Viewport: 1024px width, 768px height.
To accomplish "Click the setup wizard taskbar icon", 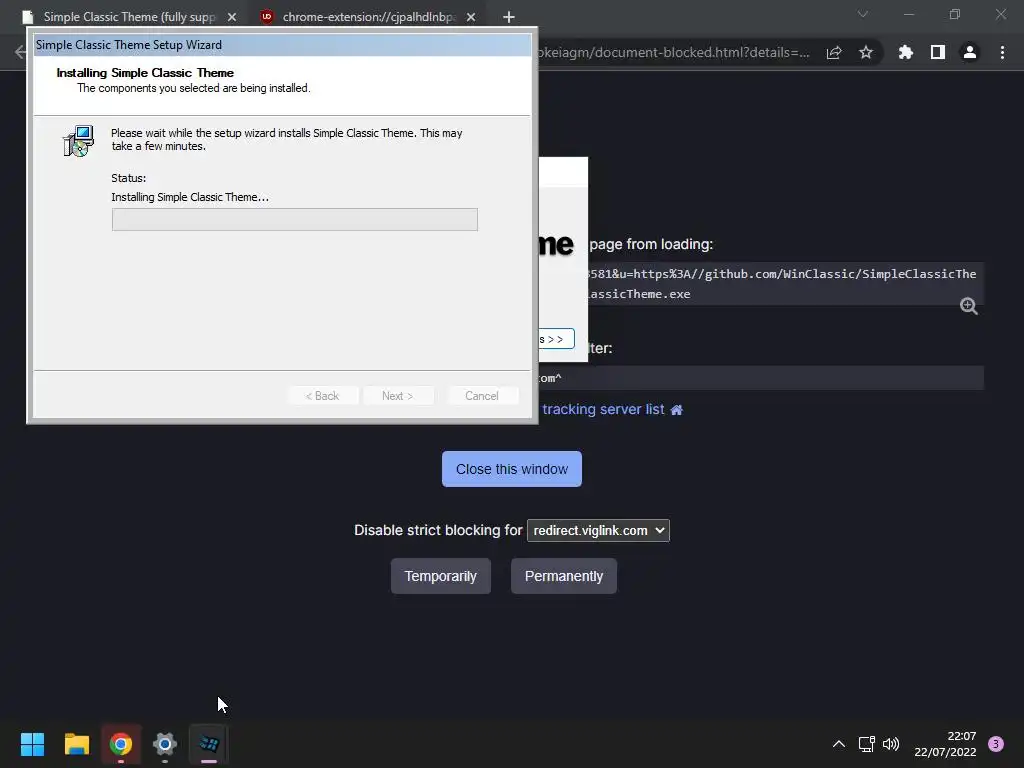I will [x=209, y=744].
